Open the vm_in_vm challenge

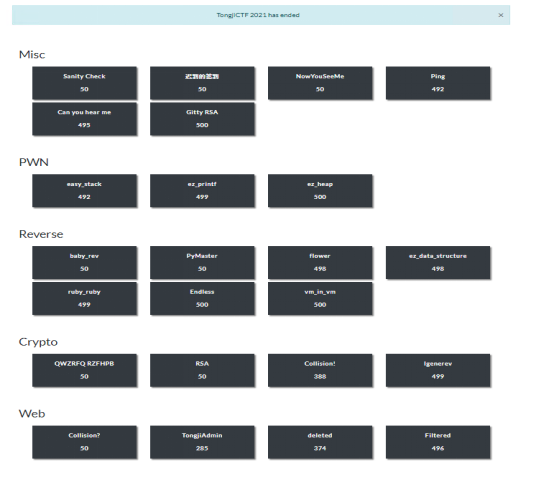pos(320,298)
